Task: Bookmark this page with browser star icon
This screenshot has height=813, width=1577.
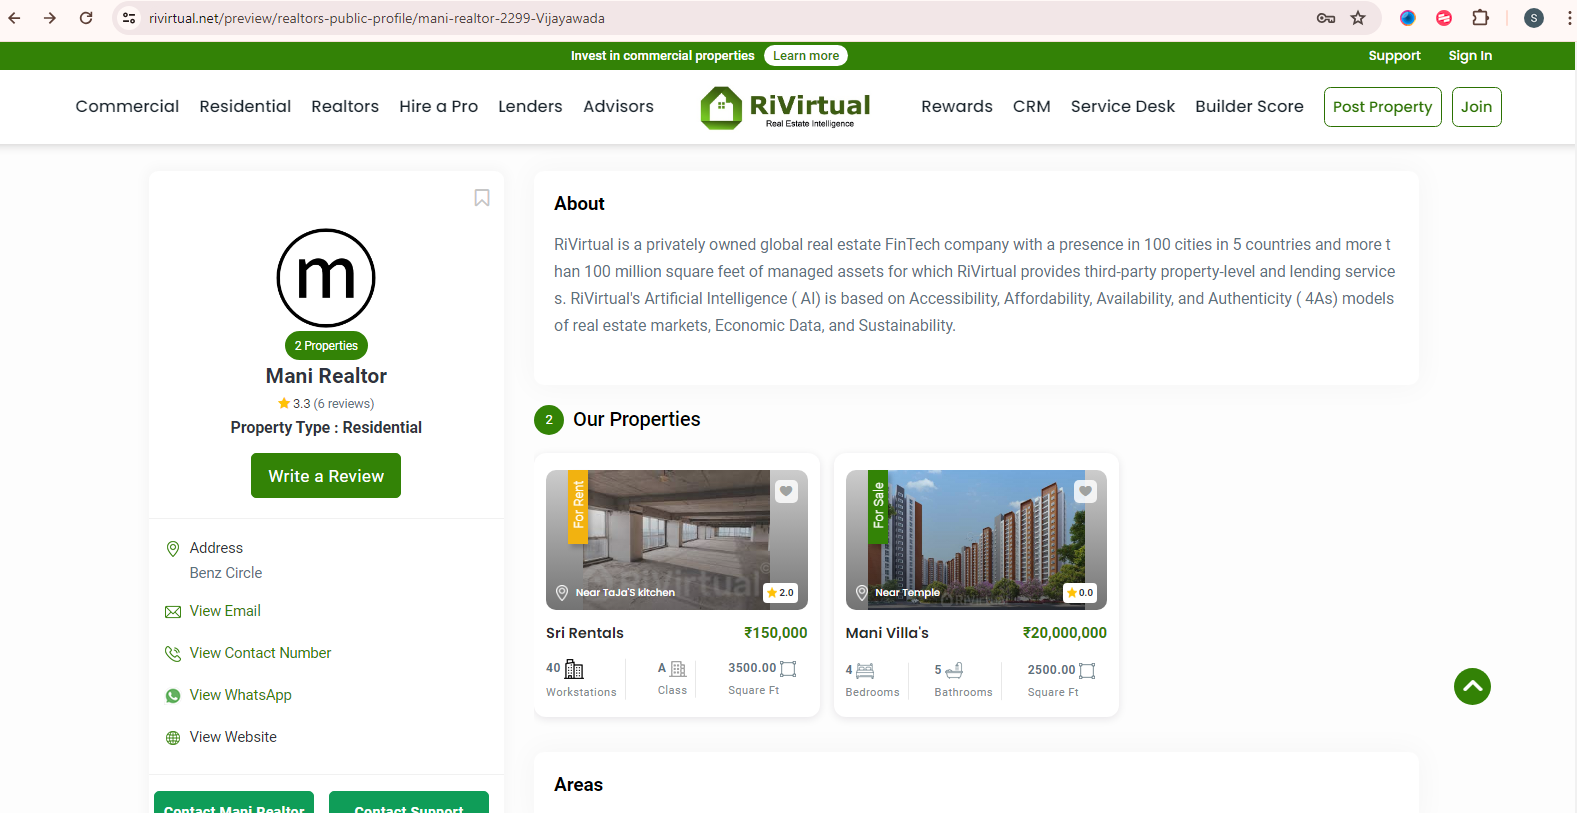Action: [x=1358, y=18]
